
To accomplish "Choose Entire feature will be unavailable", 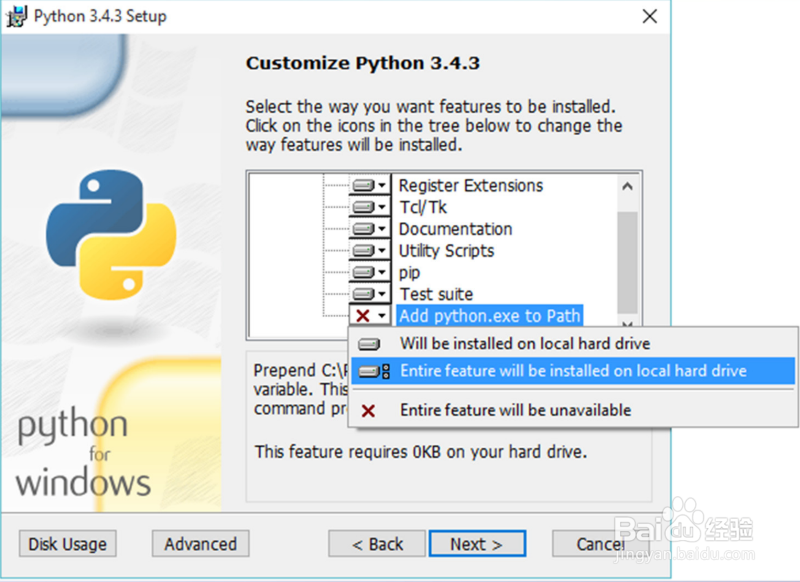I will 515,411.
